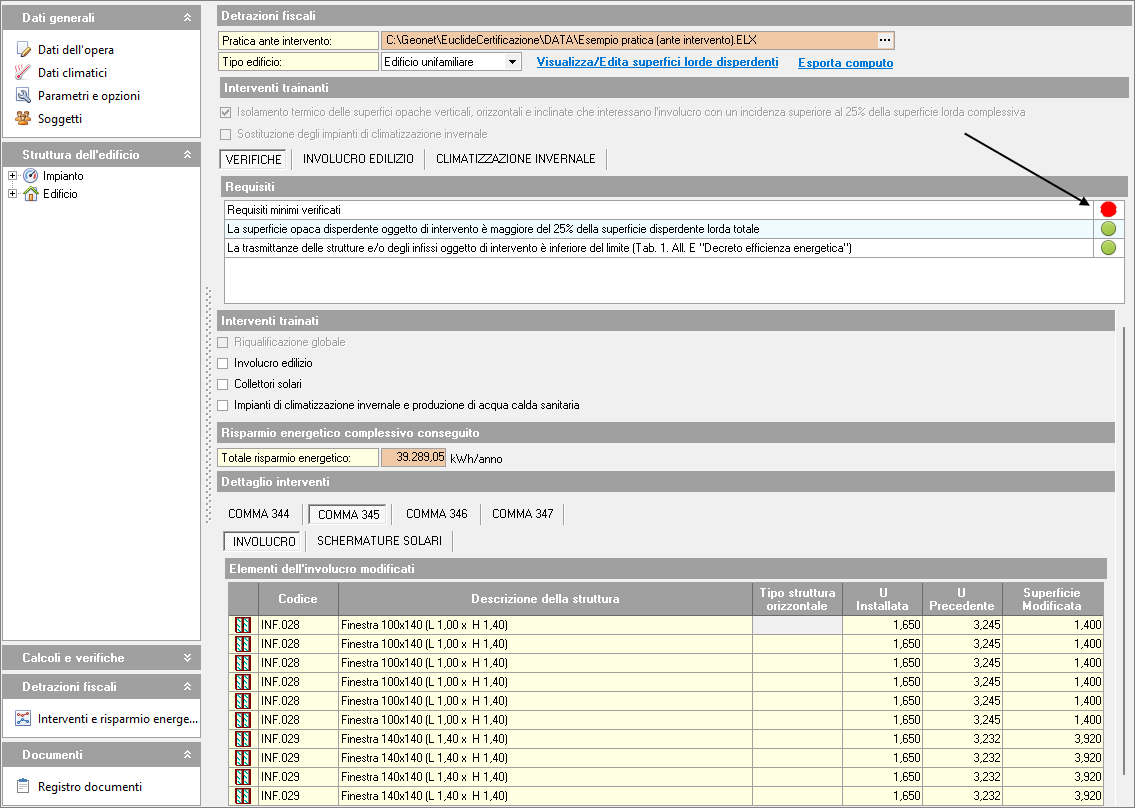Expand Calcoli e verifiche panel
This screenshot has height=808, width=1135.
tap(187, 658)
